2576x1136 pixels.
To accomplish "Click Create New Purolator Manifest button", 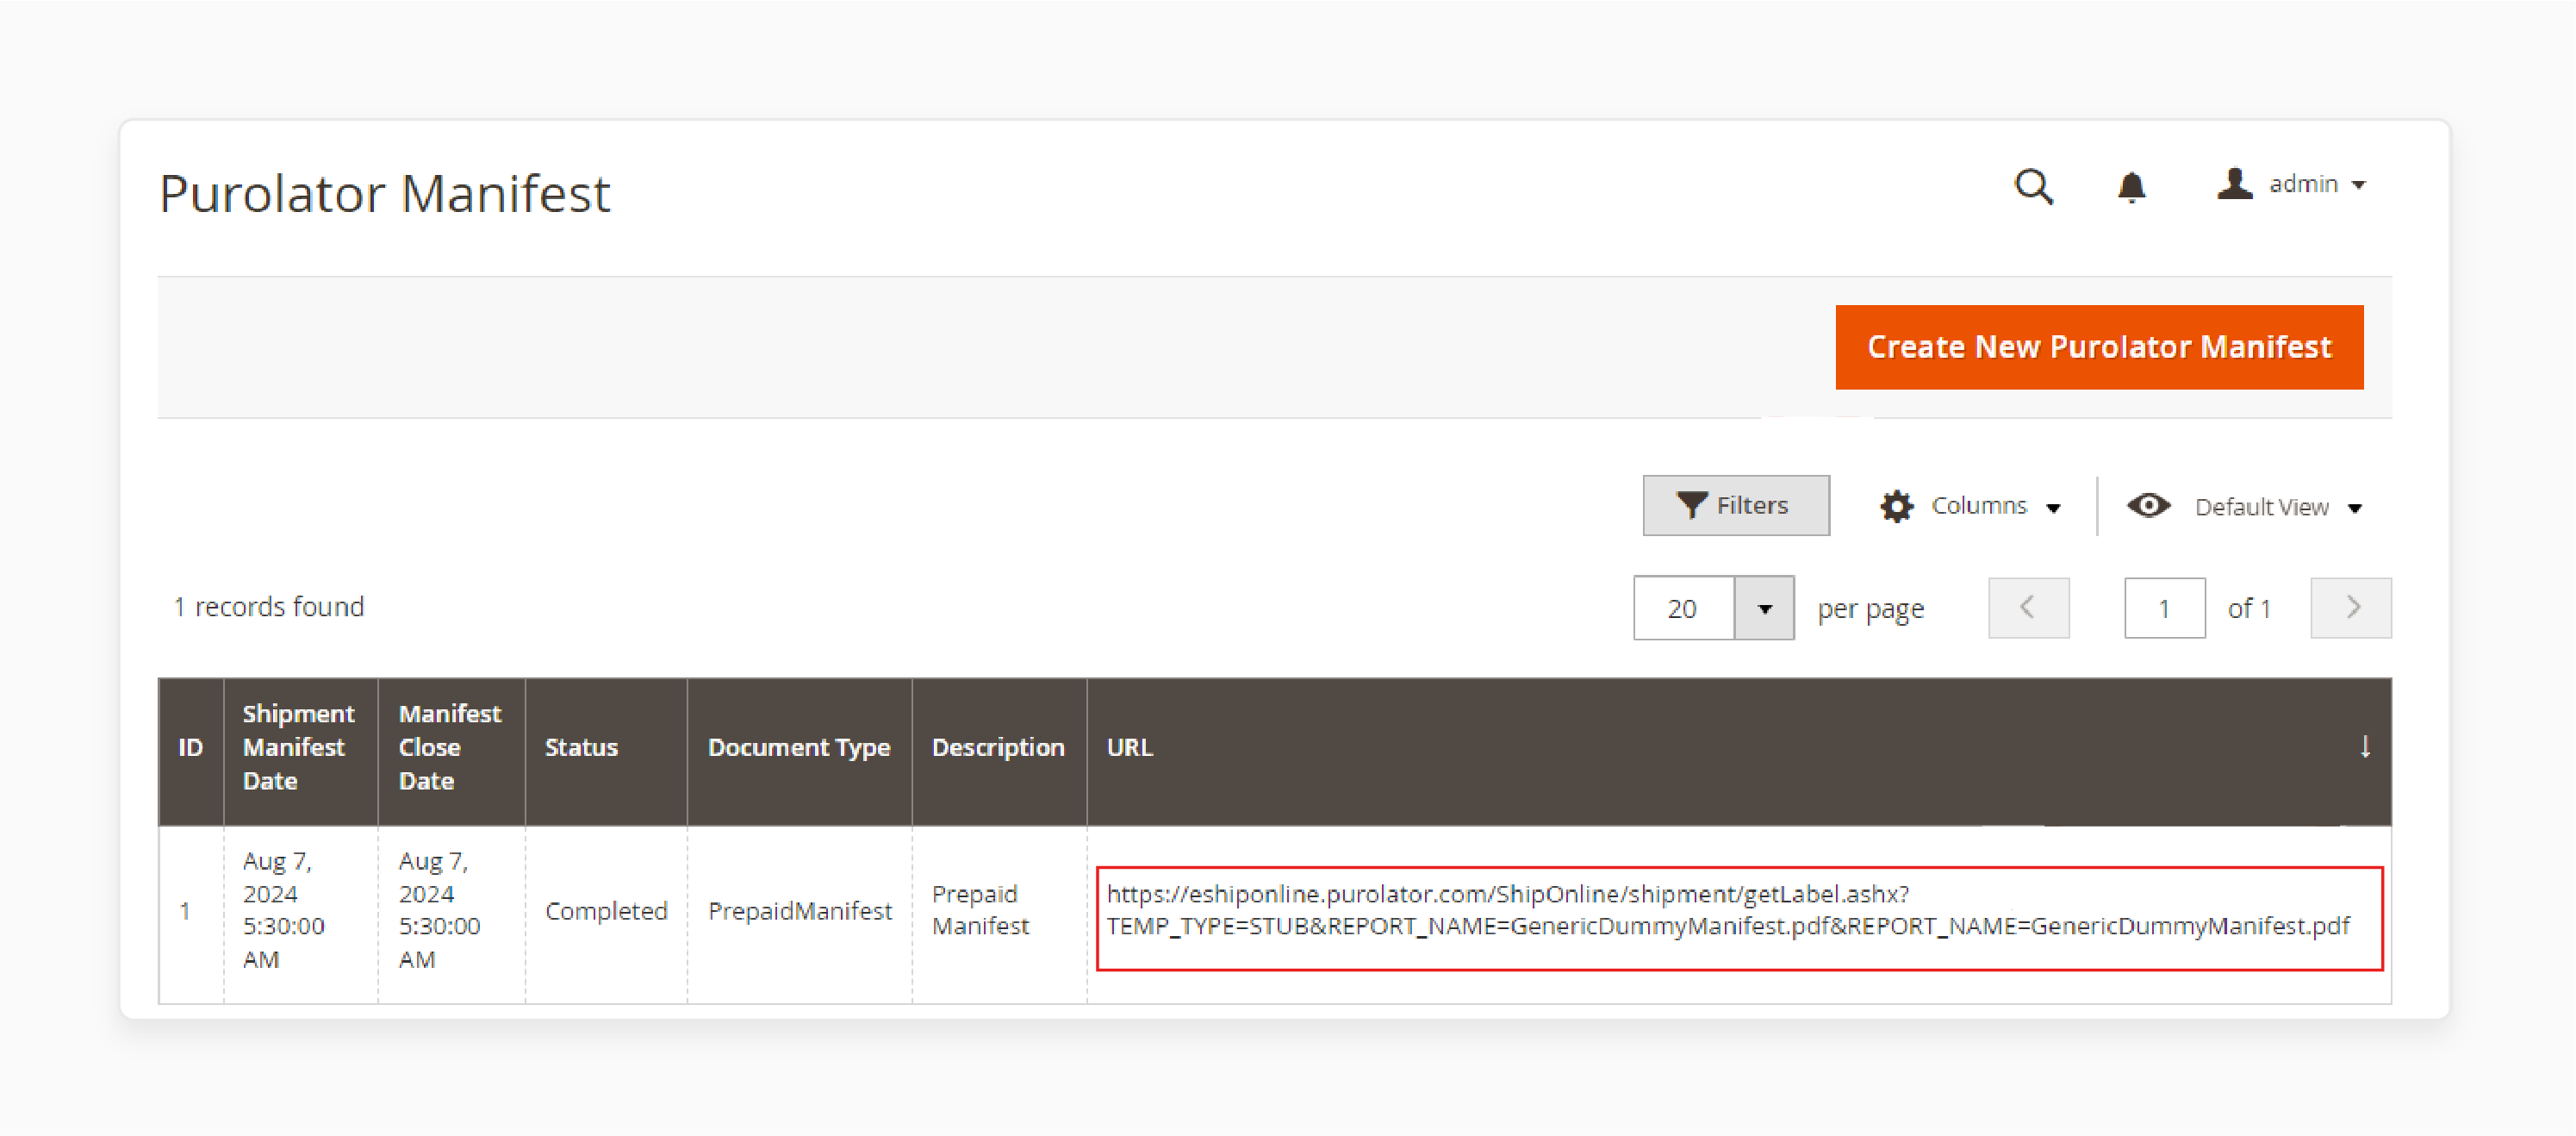I will click(x=2099, y=347).
